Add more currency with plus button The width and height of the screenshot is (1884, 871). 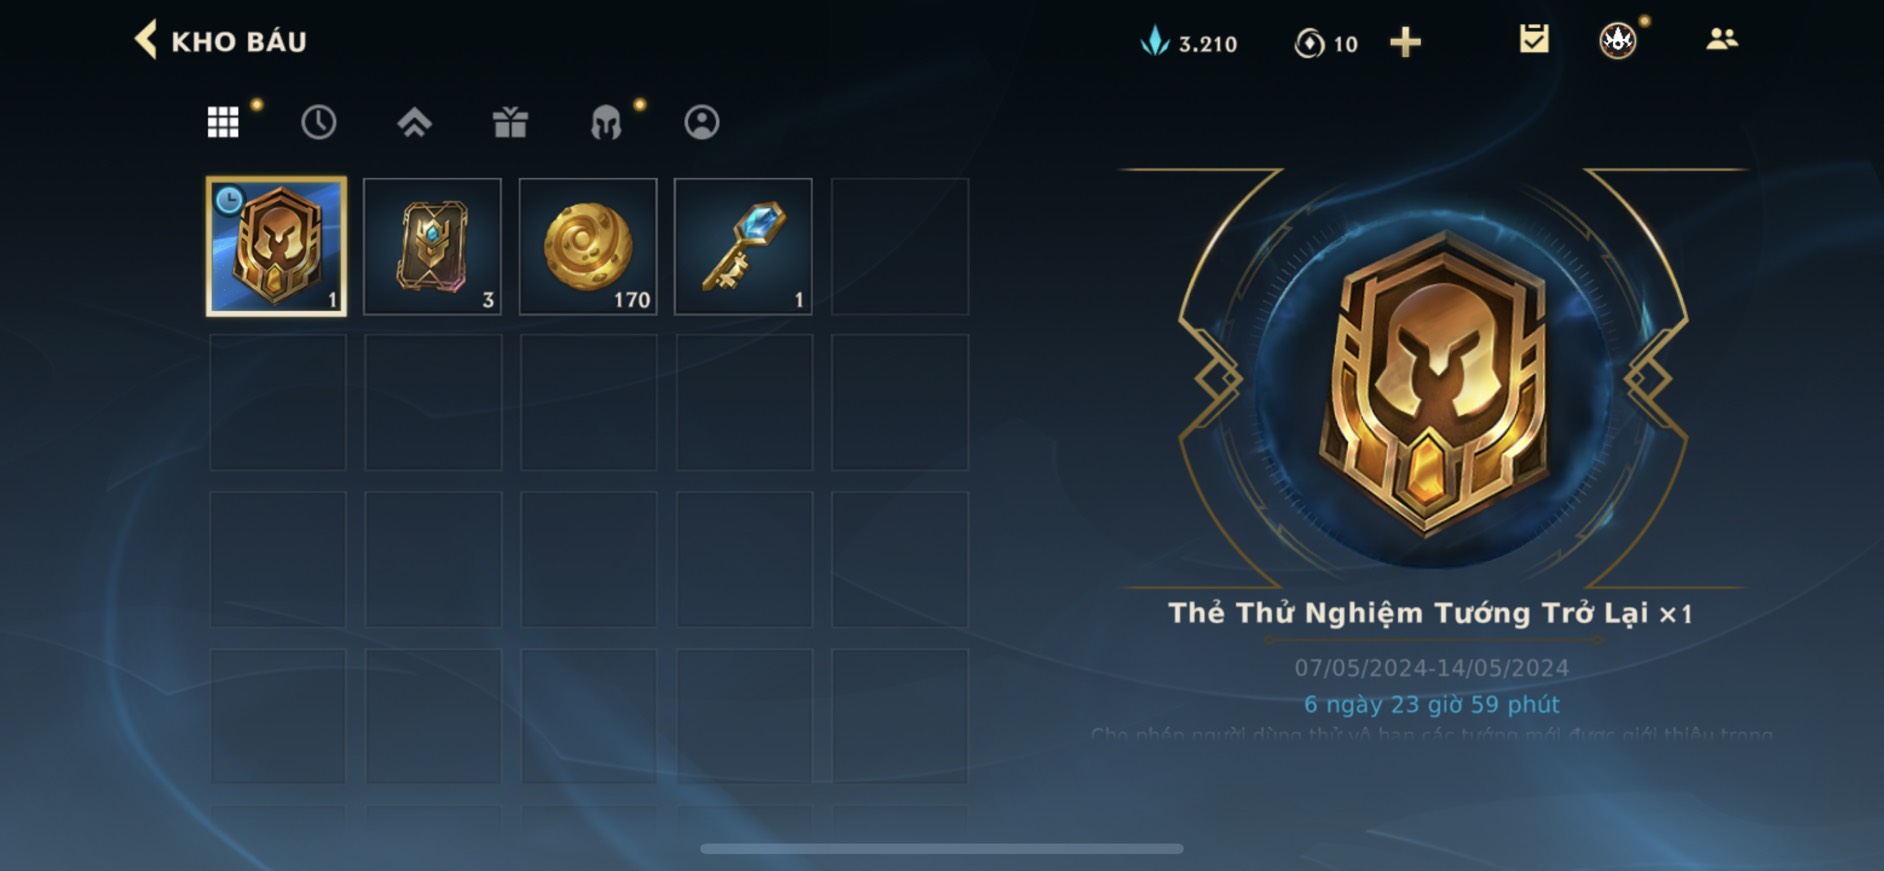[x=1405, y=42]
